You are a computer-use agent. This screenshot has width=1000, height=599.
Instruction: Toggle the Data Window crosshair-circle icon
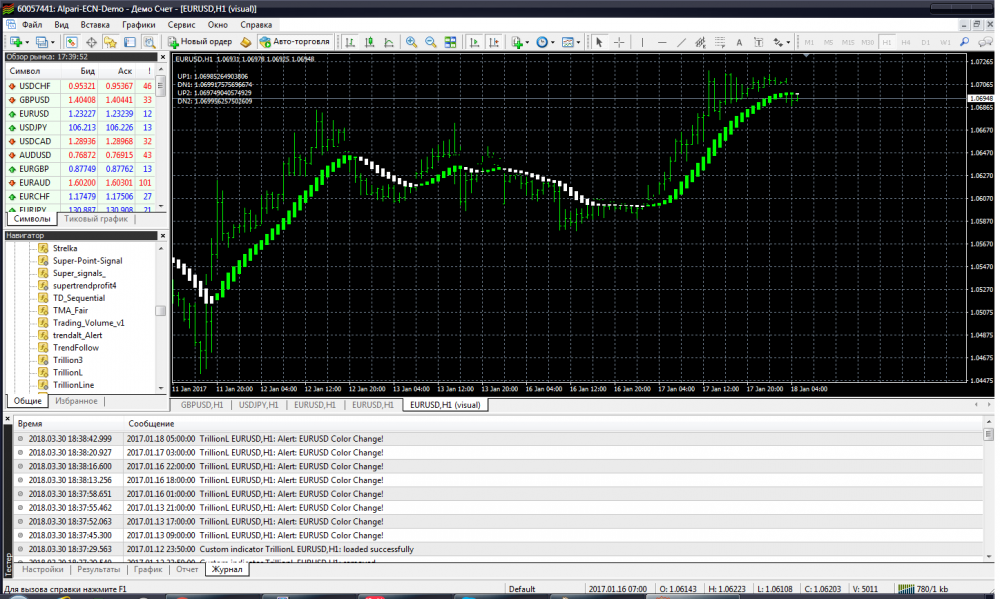pos(91,42)
